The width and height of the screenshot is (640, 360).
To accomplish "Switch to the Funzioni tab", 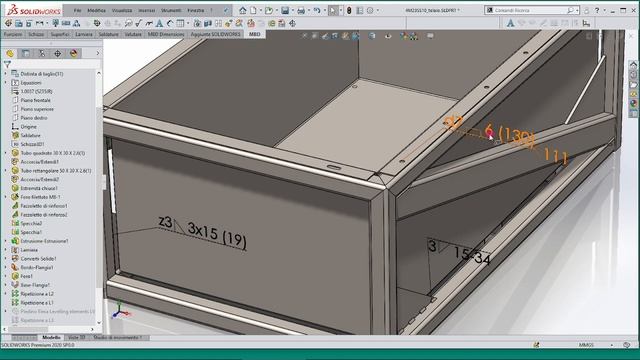I will [13, 35].
